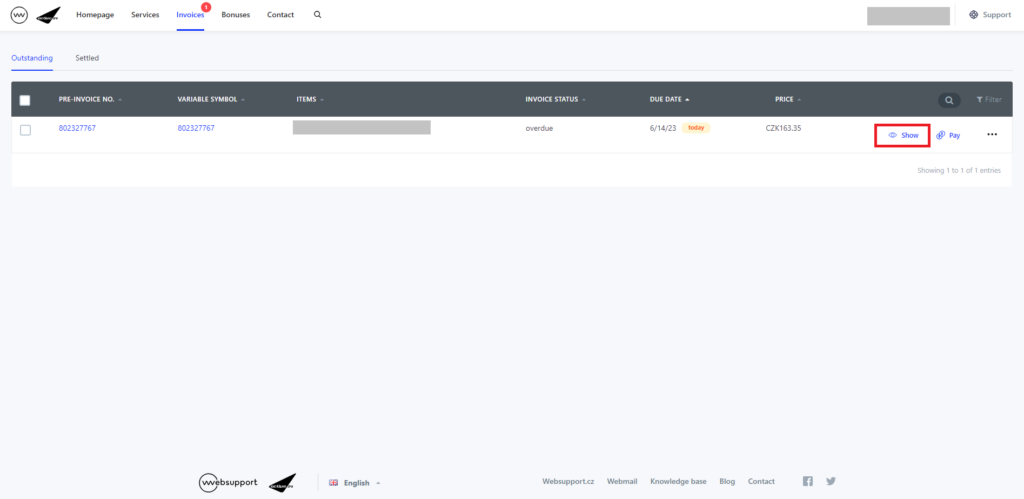This screenshot has height=499, width=1024.
Task: Open the English language dropdown
Action: (355, 482)
